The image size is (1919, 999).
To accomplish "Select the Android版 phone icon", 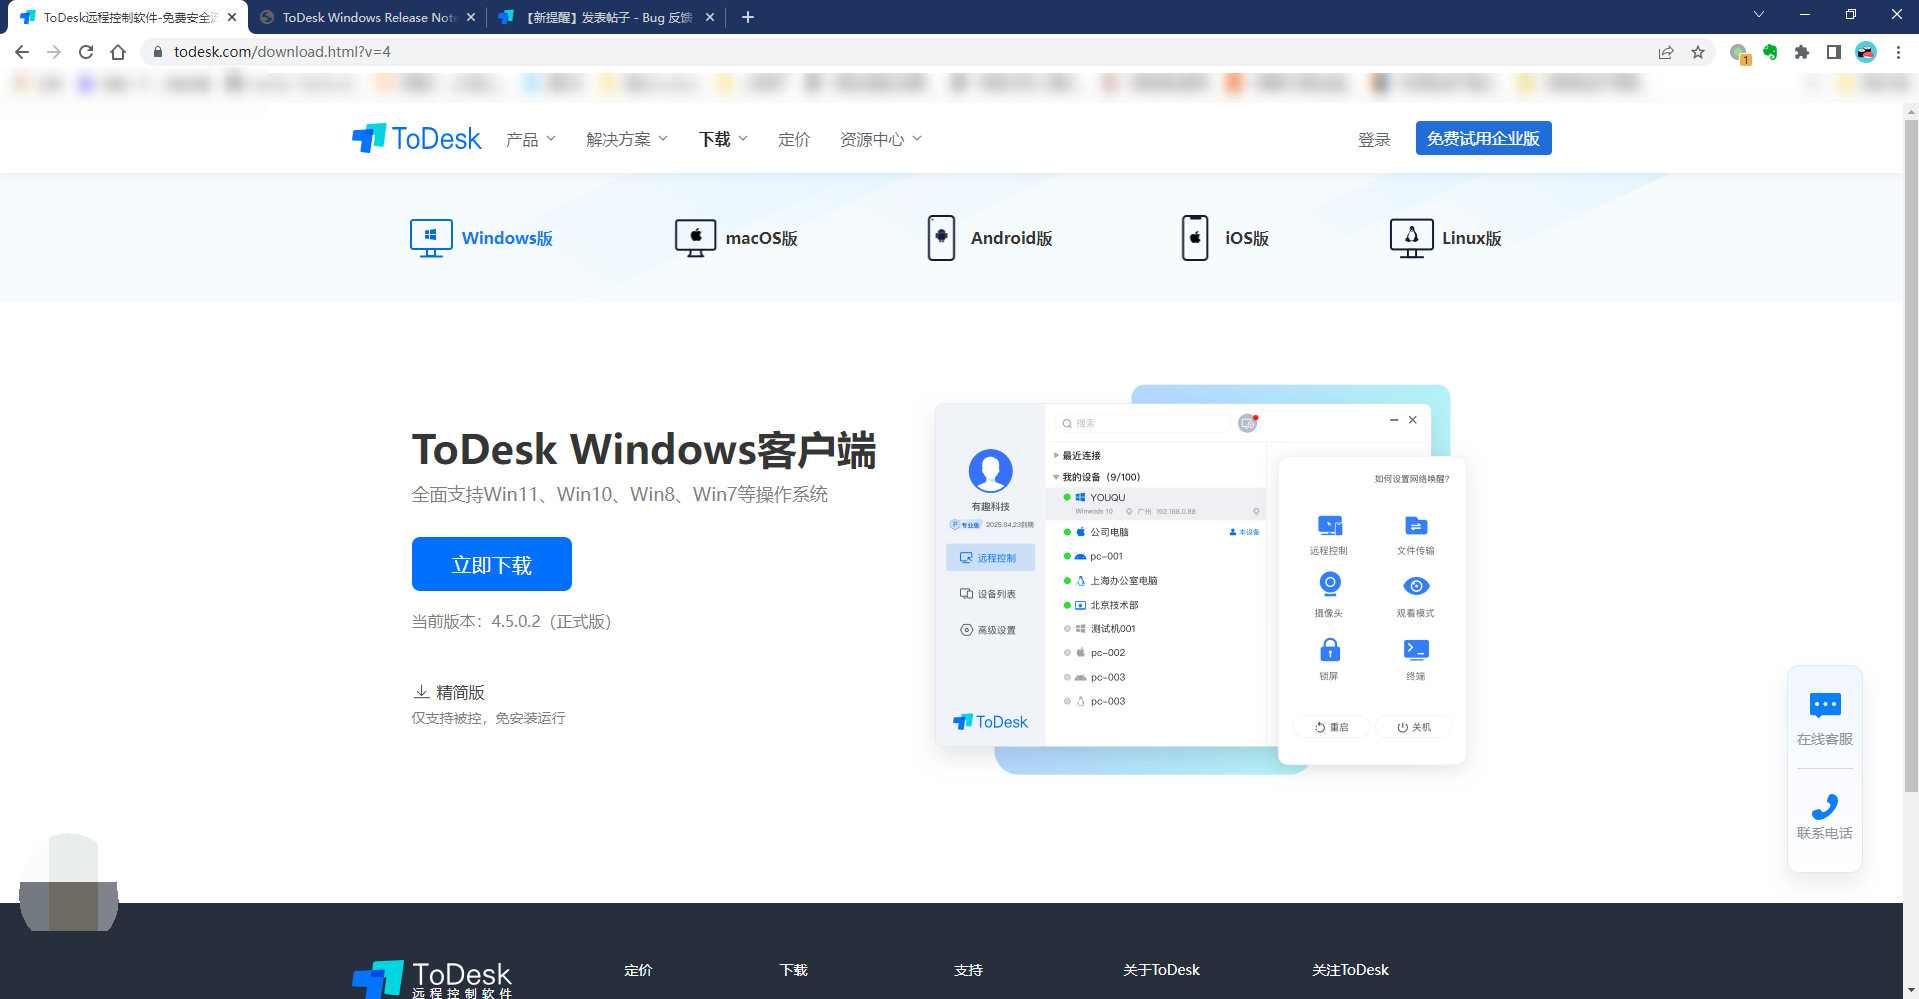I will (941, 238).
